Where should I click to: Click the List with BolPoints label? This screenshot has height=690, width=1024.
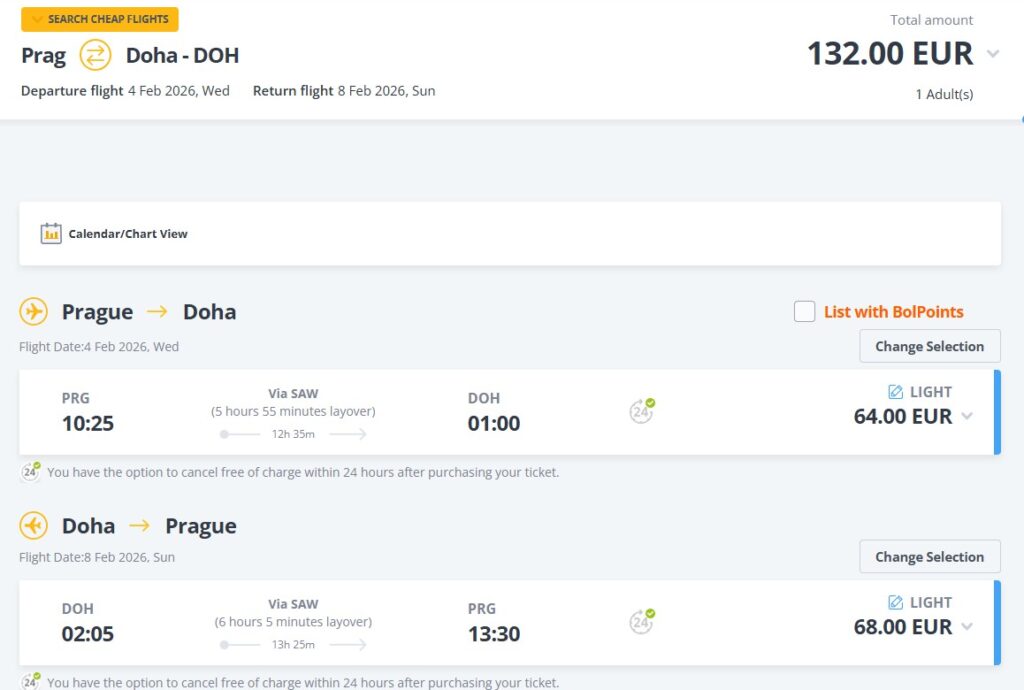893,312
